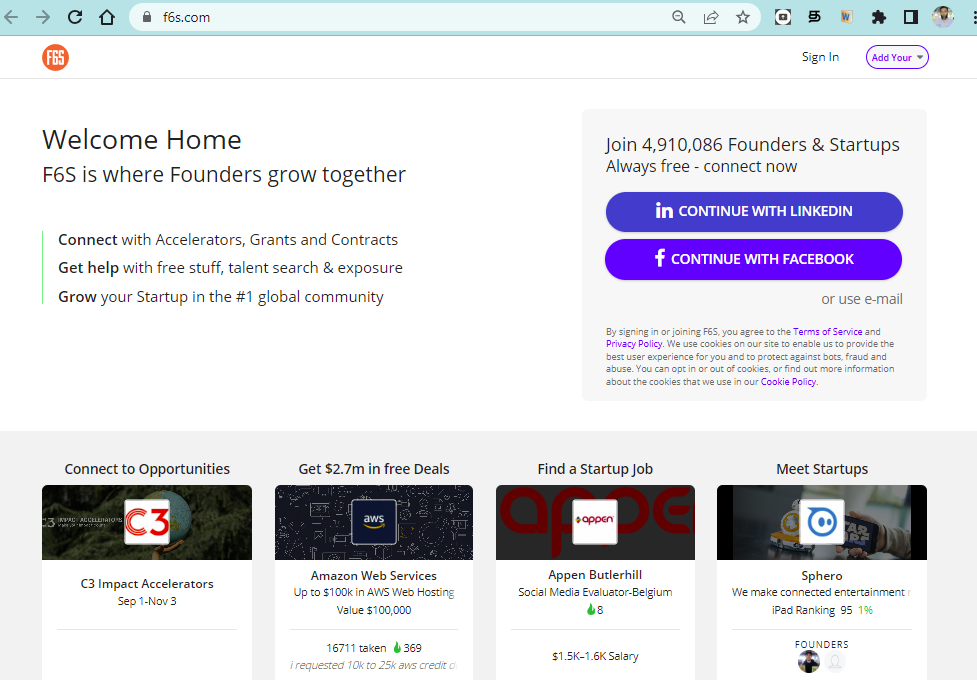Open the Privacy Policy link
977x680 pixels.
(634, 344)
